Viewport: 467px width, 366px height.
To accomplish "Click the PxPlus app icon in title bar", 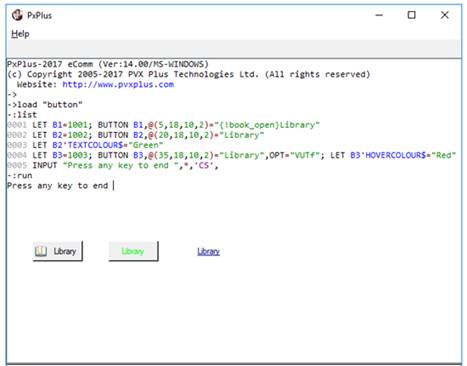I will [x=17, y=15].
